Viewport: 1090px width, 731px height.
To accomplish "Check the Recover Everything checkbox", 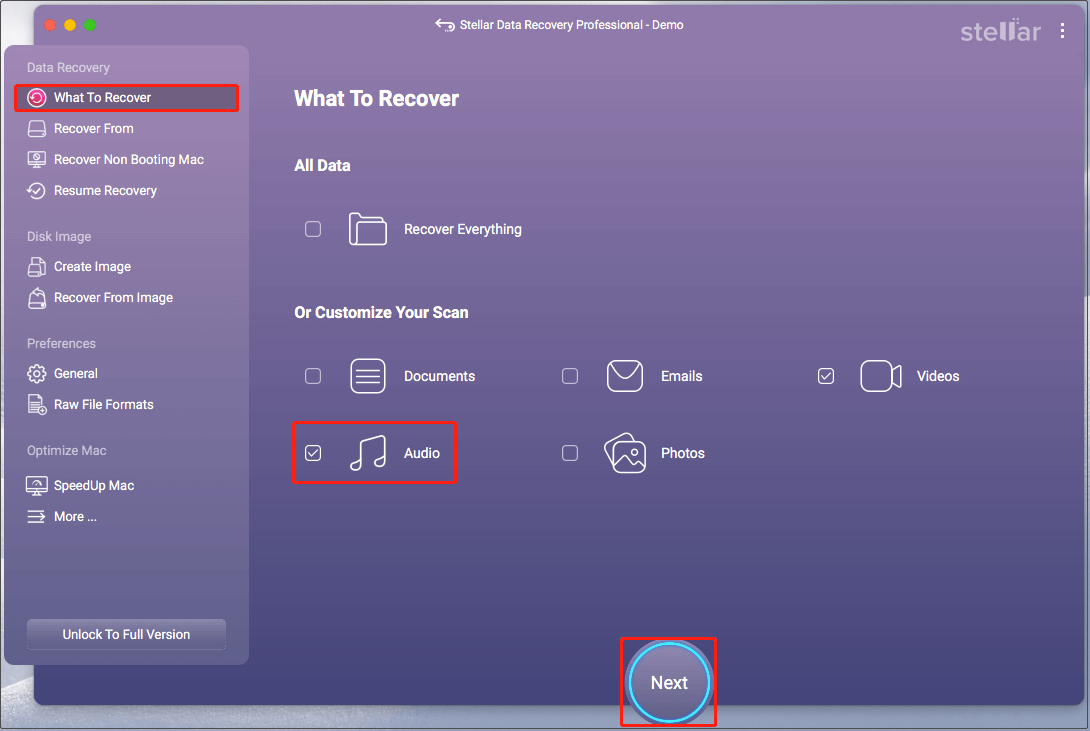I will click(312, 228).
